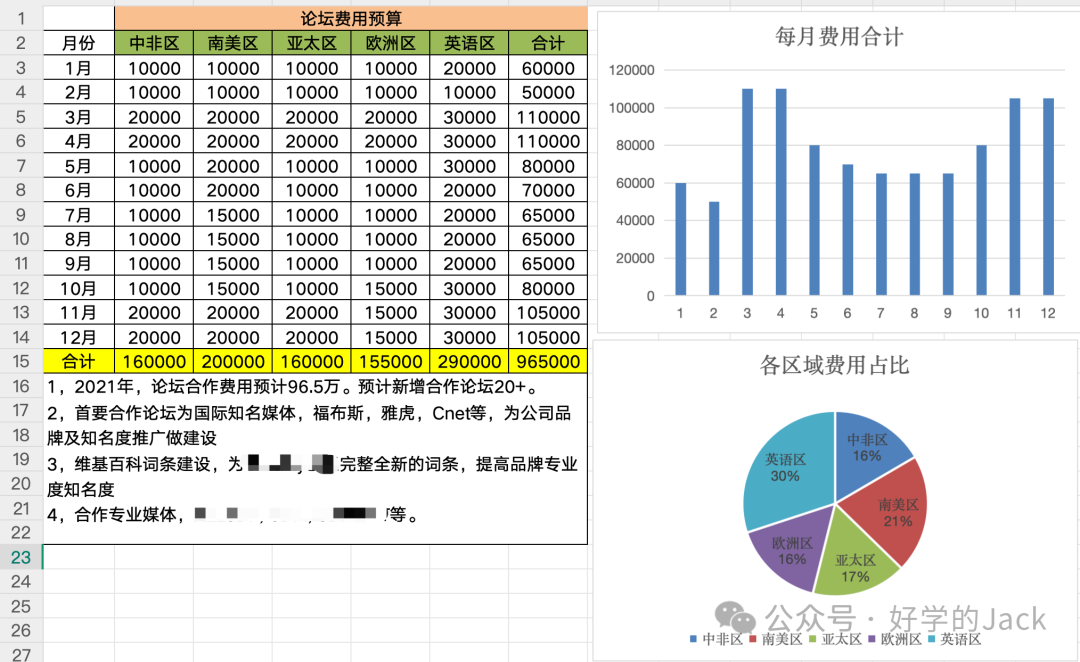Viewport: 1080px width, 662px height.
Task: Select the 月份 header cell
Action: click(79, 43)
